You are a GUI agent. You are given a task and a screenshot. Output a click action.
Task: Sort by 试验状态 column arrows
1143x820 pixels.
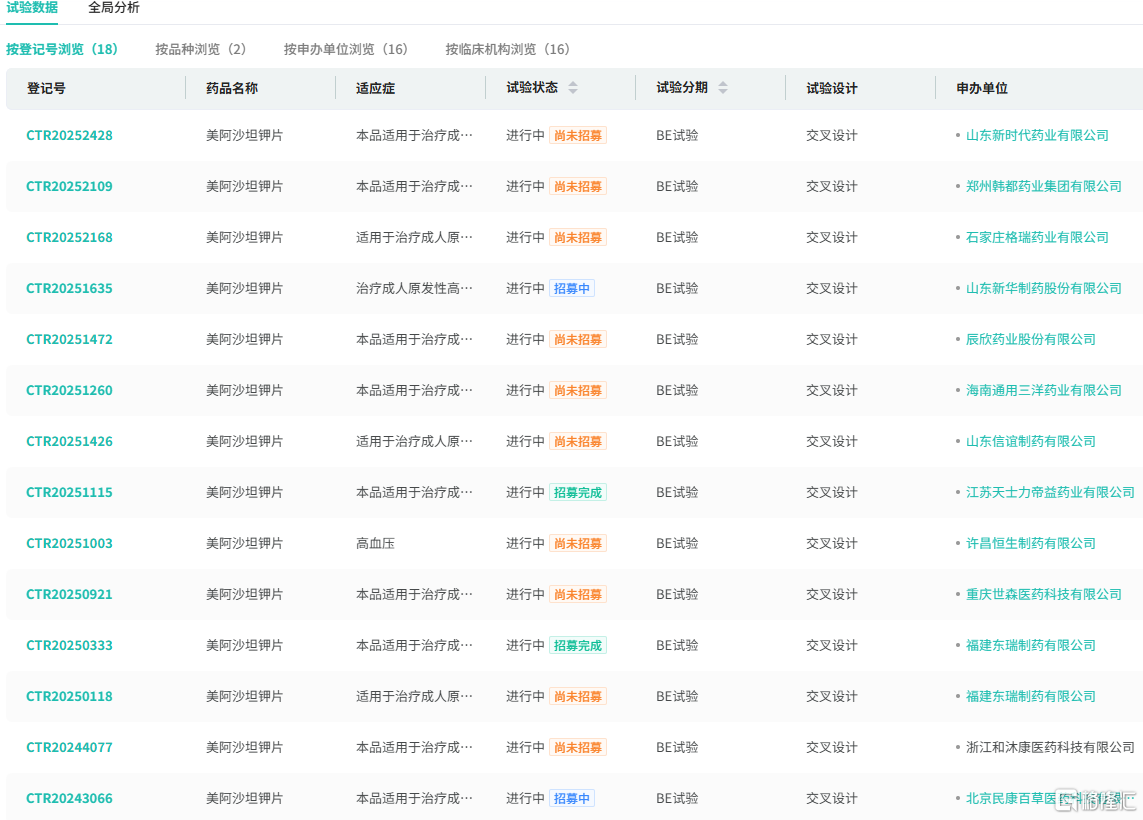[x=573, y=87]
